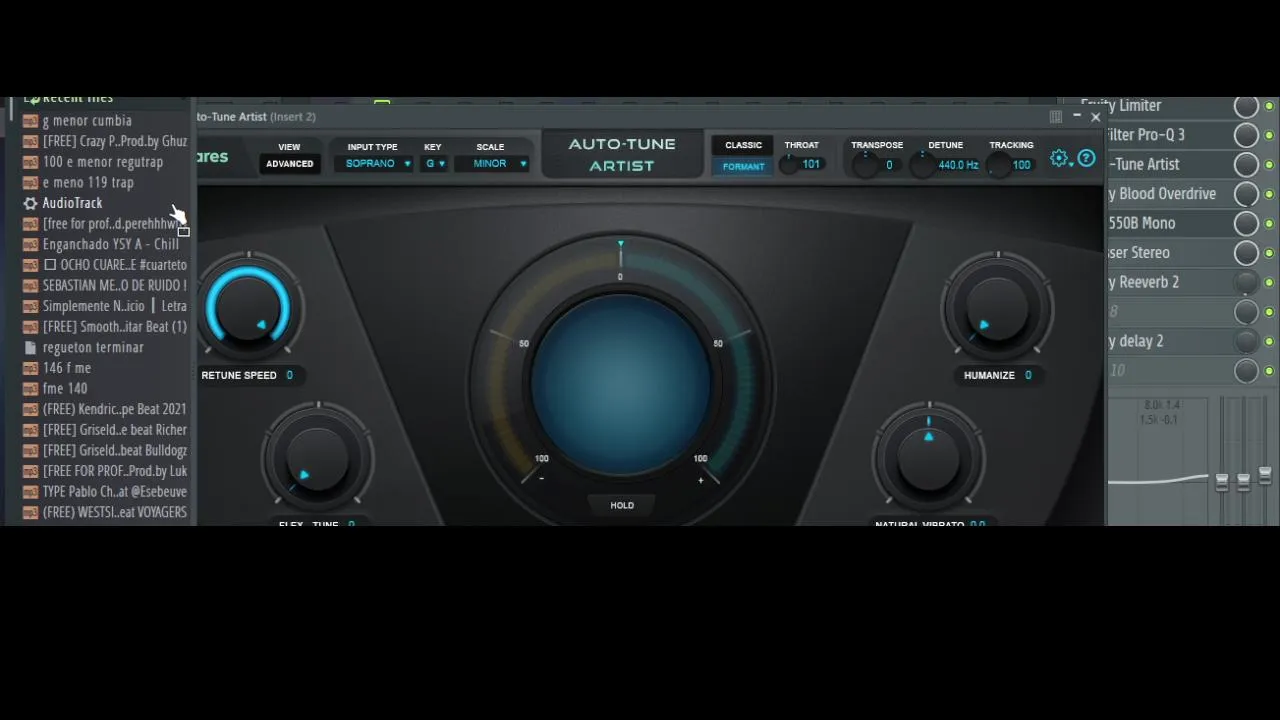This screenshot has width=1280, height=720.
Task: Click the mp3 icon beside '146 f me'
Action: (x=30, y=368)
